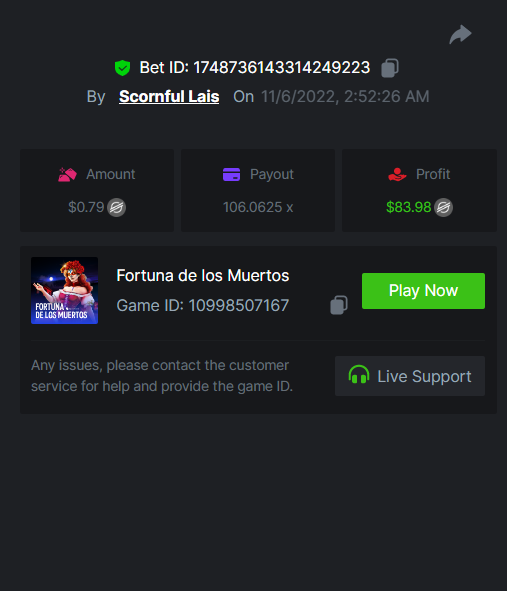Copy the Game ID using copy icon

[x=339, y=305]
